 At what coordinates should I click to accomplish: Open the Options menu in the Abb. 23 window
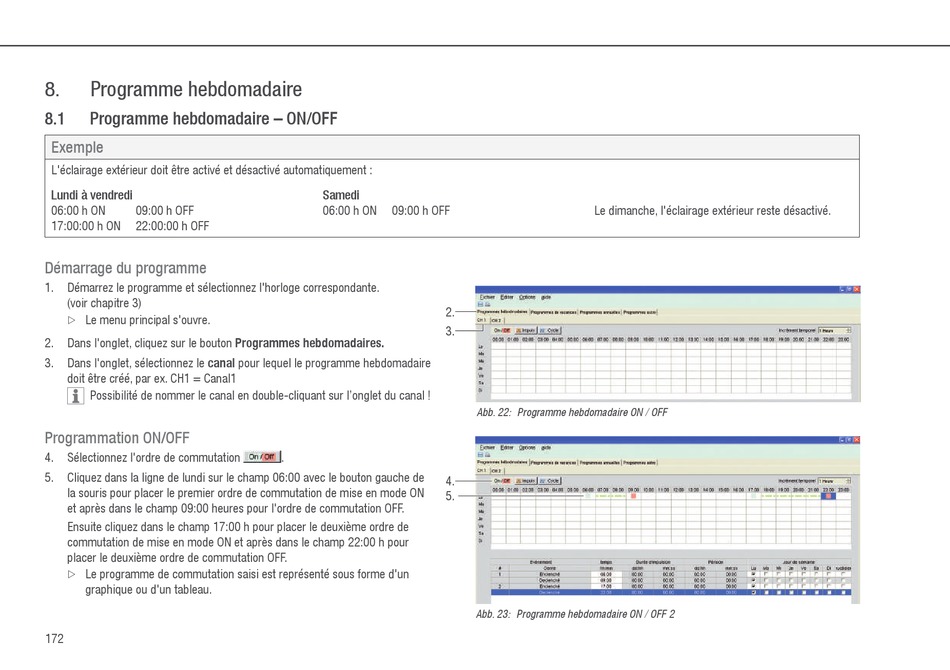(x=527, y=447)
